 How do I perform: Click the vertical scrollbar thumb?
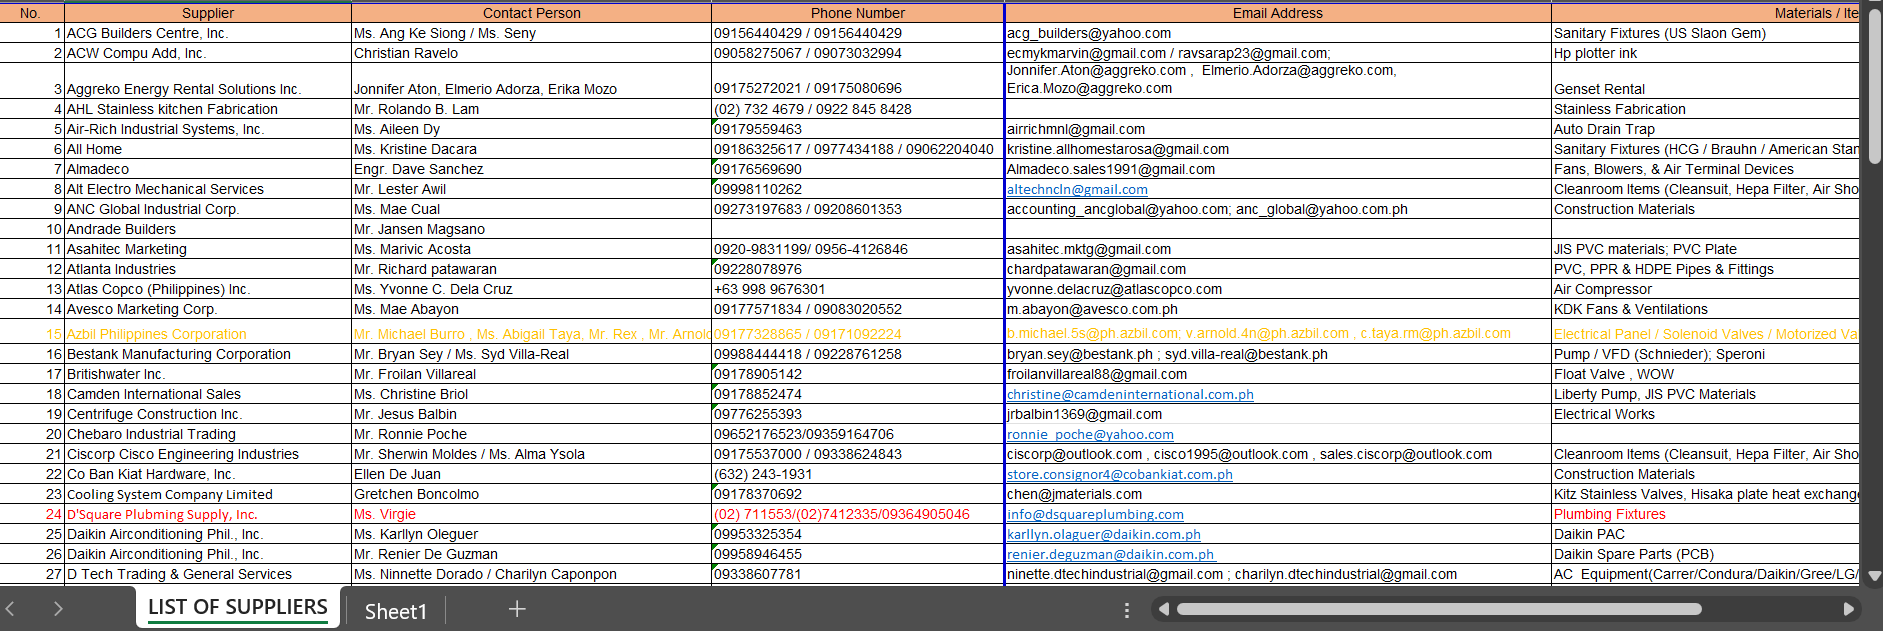[1875, 87]
